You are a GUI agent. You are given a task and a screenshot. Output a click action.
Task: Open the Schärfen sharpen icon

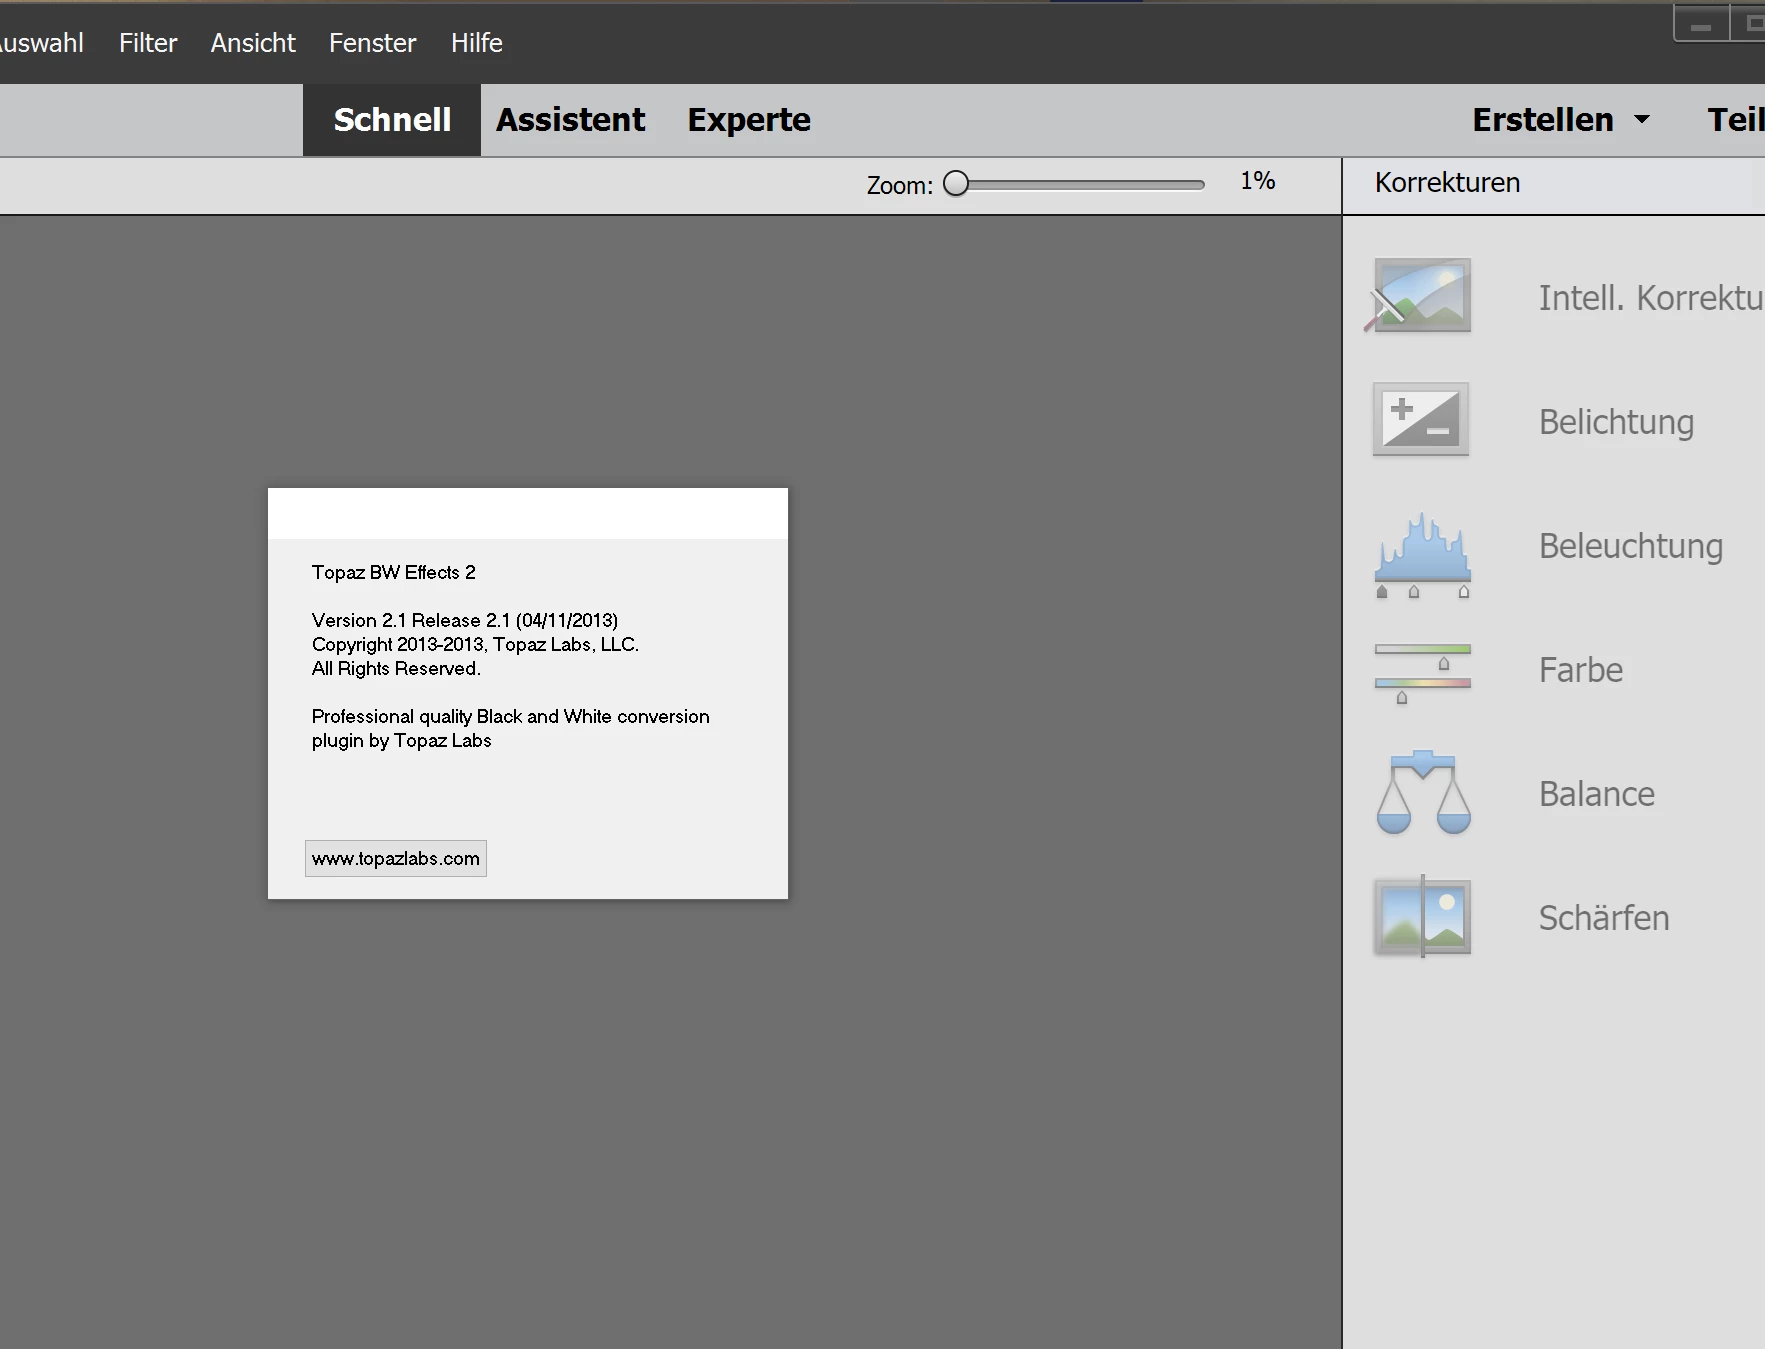pyautogui.click(x=1422, y=916)
